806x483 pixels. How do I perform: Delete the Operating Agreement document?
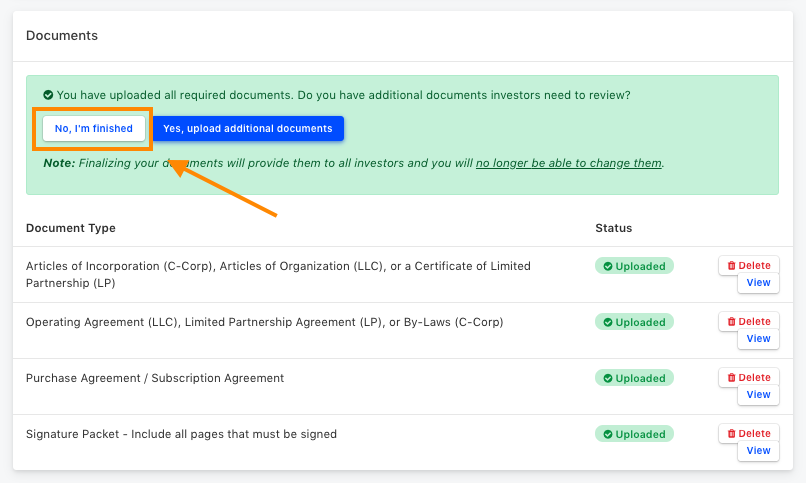(749, 322)
